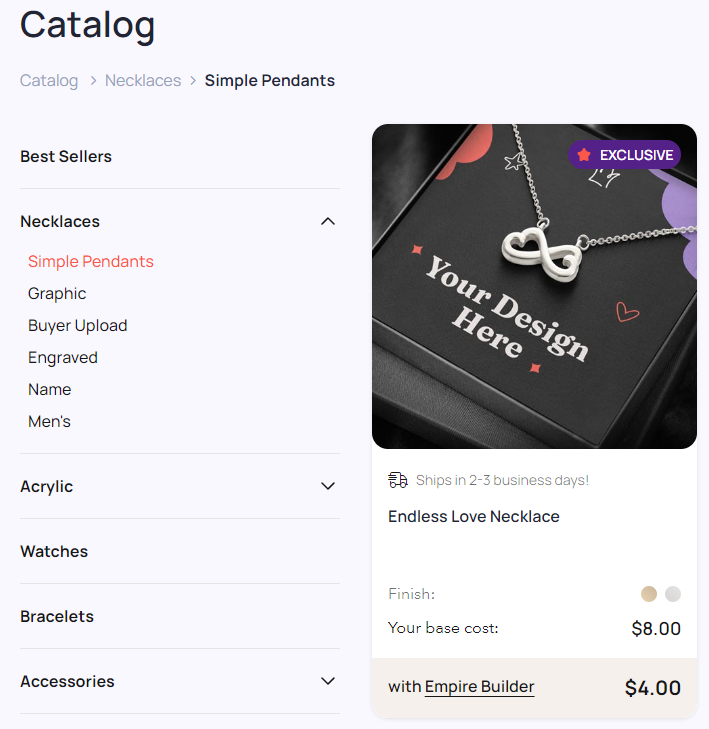Screen dimensions: 709x729
Task: Select the gold finish swatch
Action: click(649, 594)
